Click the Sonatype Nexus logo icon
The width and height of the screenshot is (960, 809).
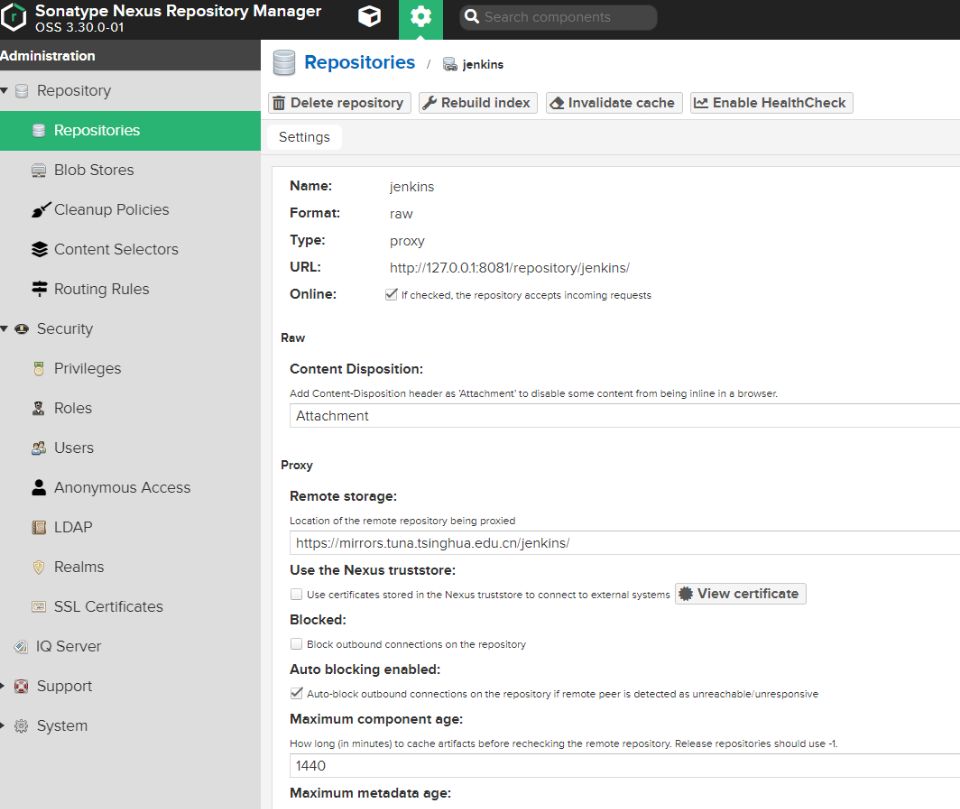pyautogui.click(x=13, y=17)
